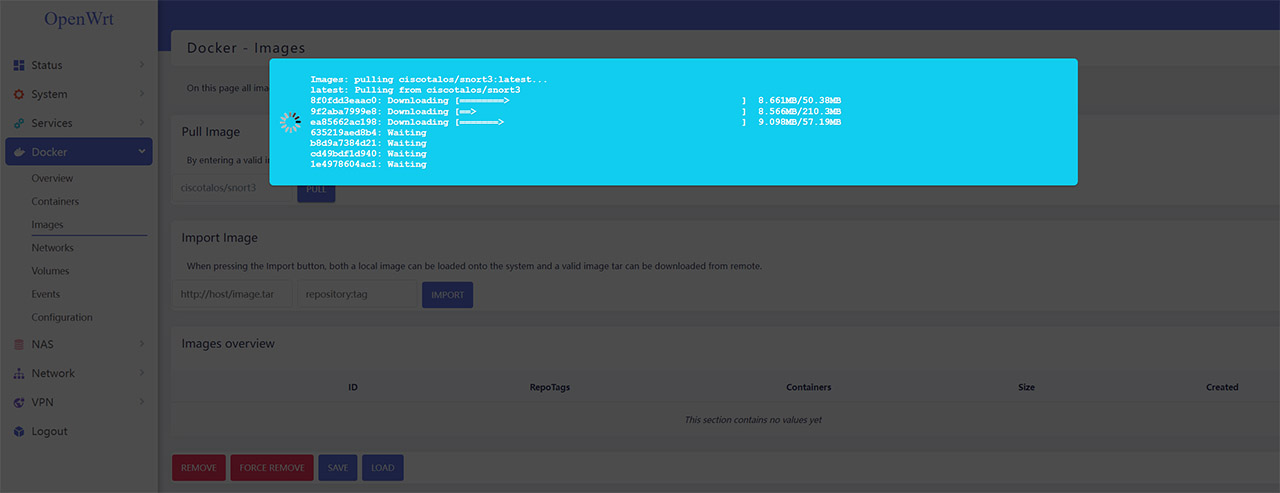Click the 'Docker - Images' page heading
Viewport: 1280px width, 493px height.
pyautogui.click(x=246, y=48)
